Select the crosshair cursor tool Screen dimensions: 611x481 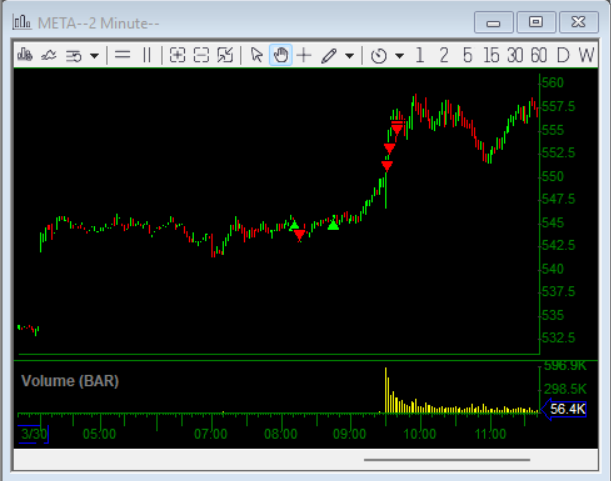(304, 55)
